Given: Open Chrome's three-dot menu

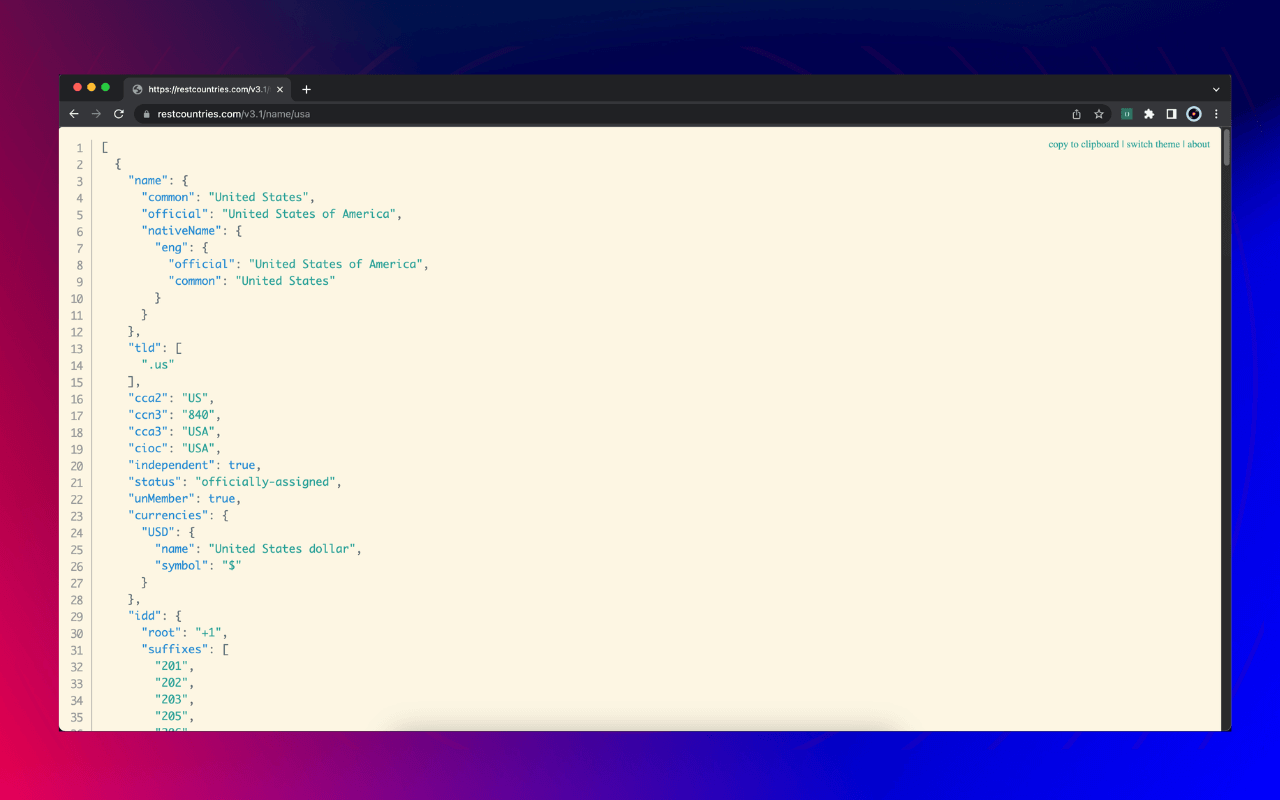Looking at the screenshot, I should pos(1216,114).
